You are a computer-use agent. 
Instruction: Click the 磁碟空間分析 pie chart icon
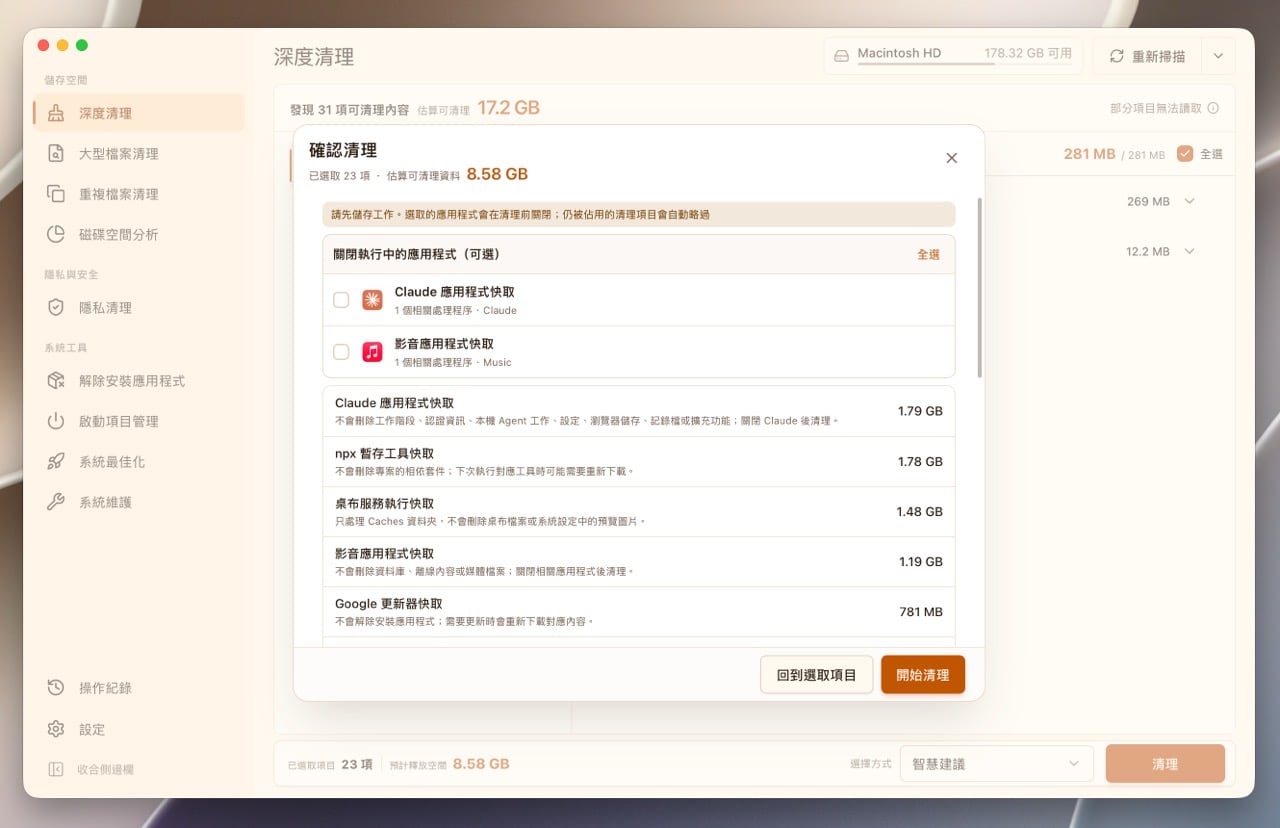click(57, 234)
